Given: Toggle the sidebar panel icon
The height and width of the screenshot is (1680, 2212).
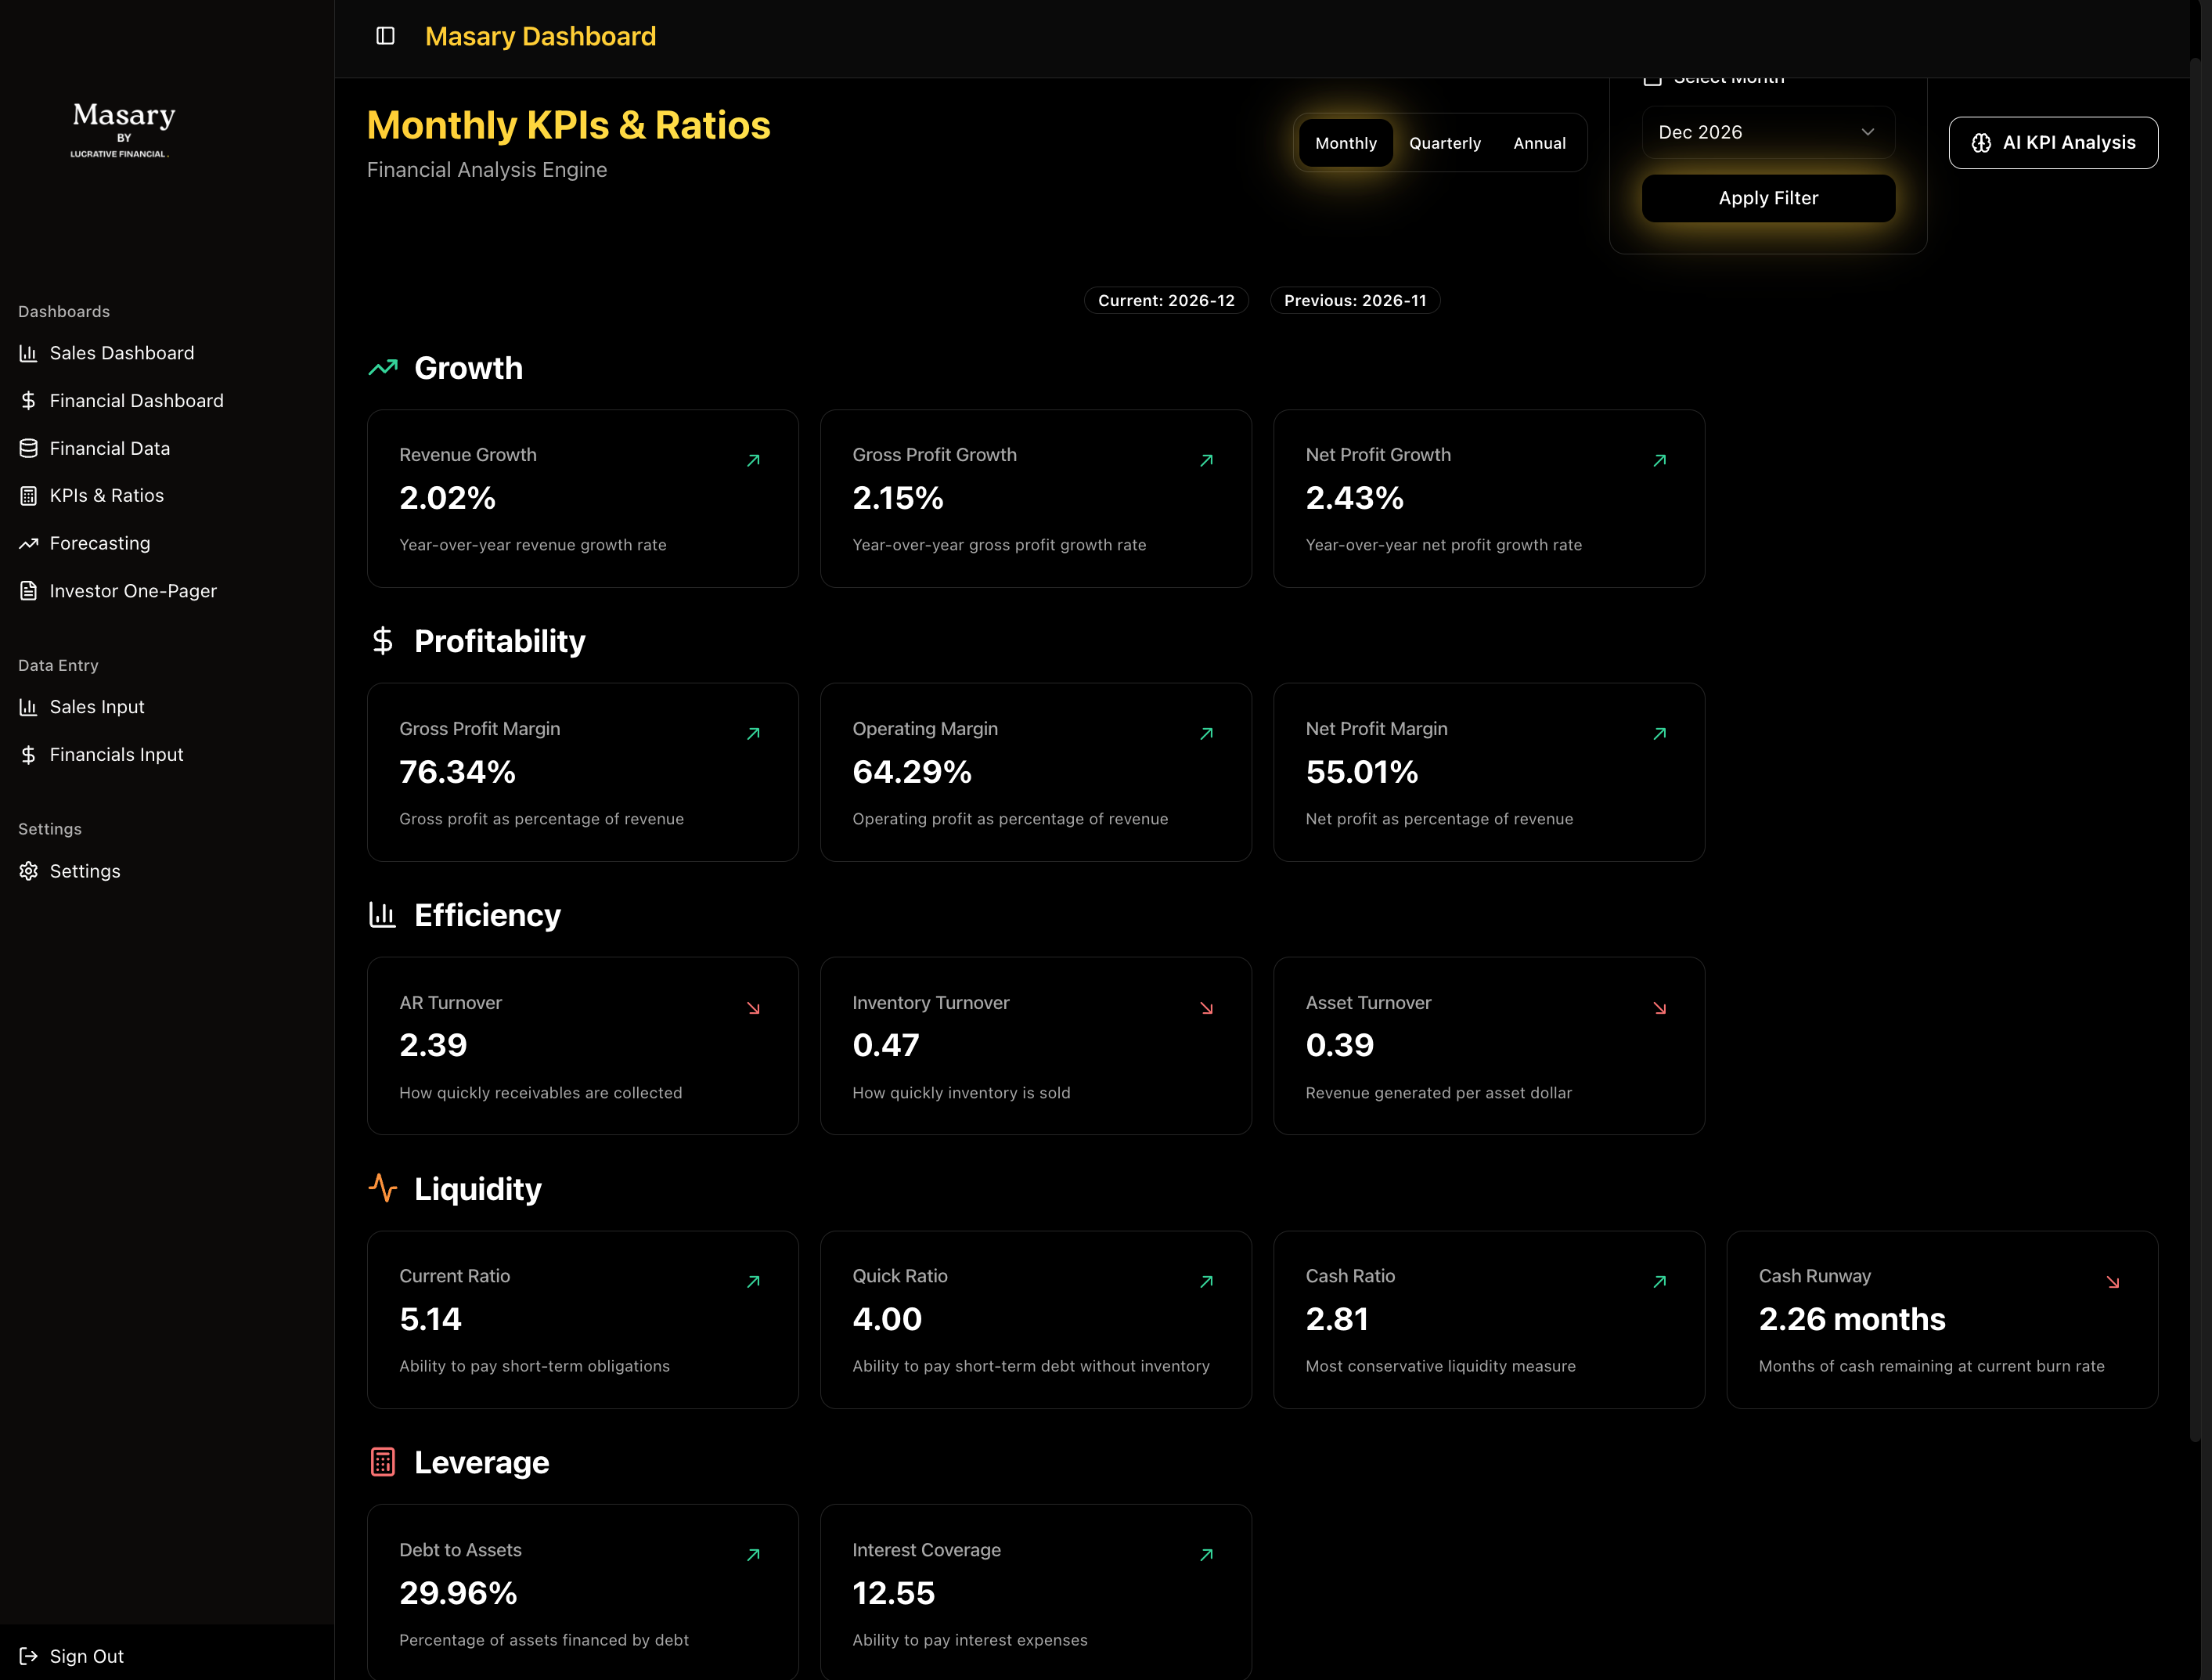Looking at the screenshot, I should [385, 36].
